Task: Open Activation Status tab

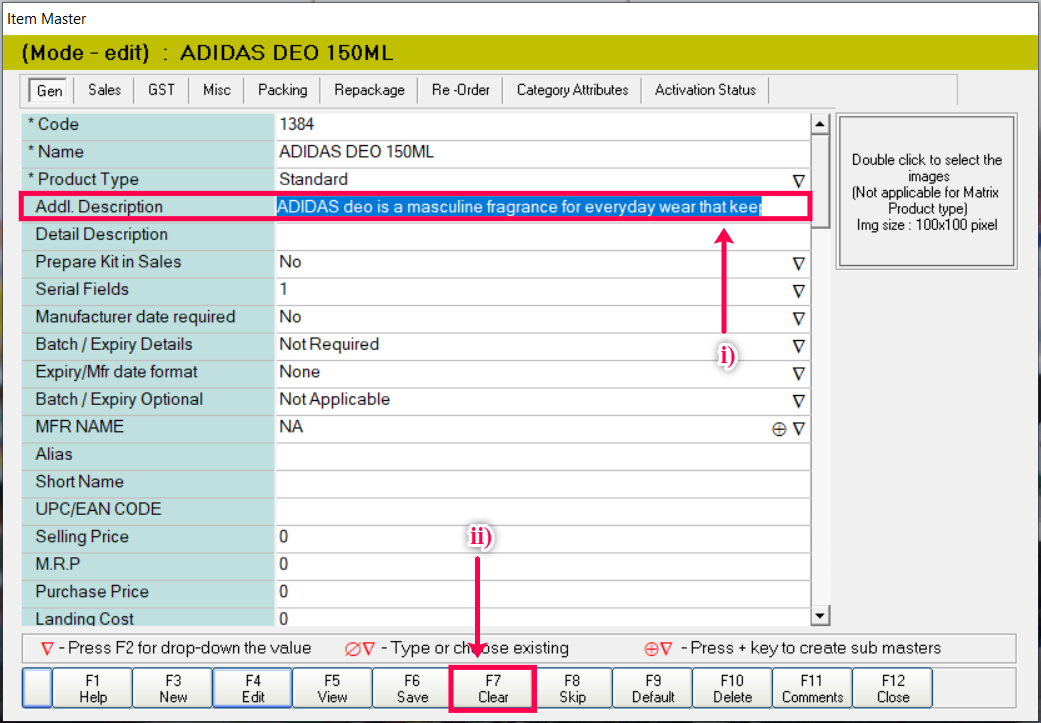Action: point(705,90)
